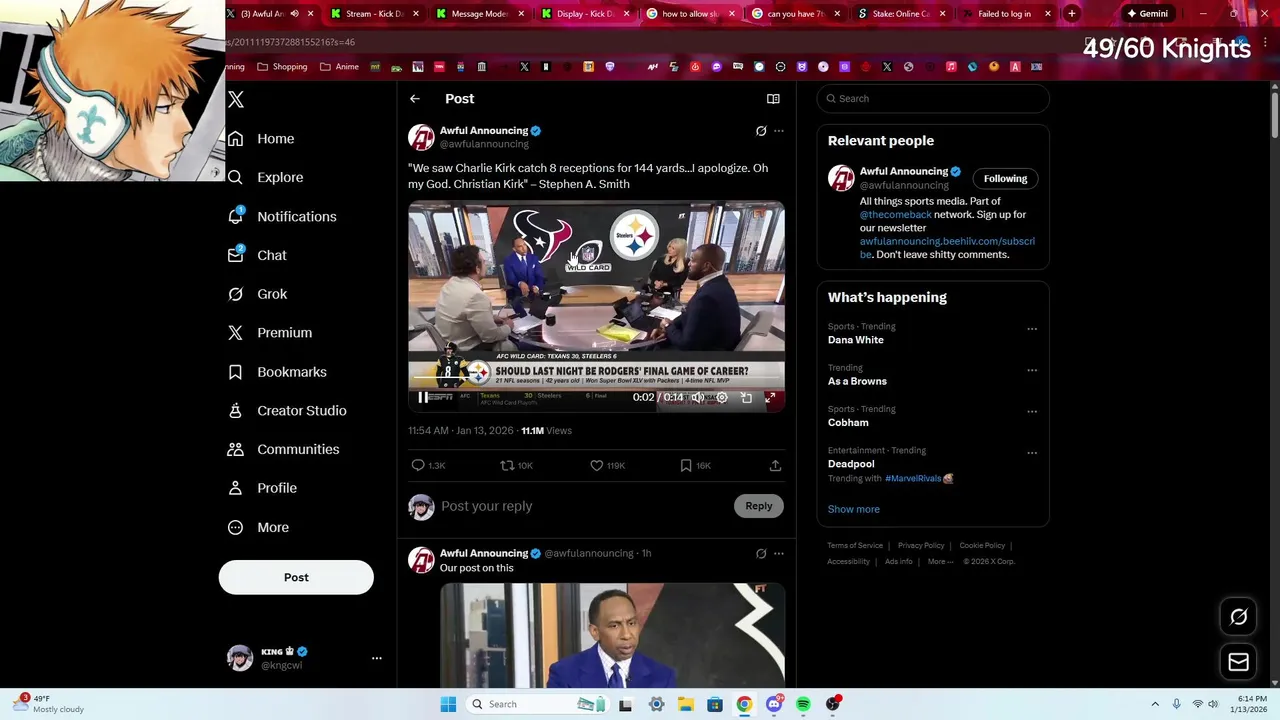1280x720 pixels.
Task: Open Bookmarks in the sidebar
Action: click(x=277, y=372)
